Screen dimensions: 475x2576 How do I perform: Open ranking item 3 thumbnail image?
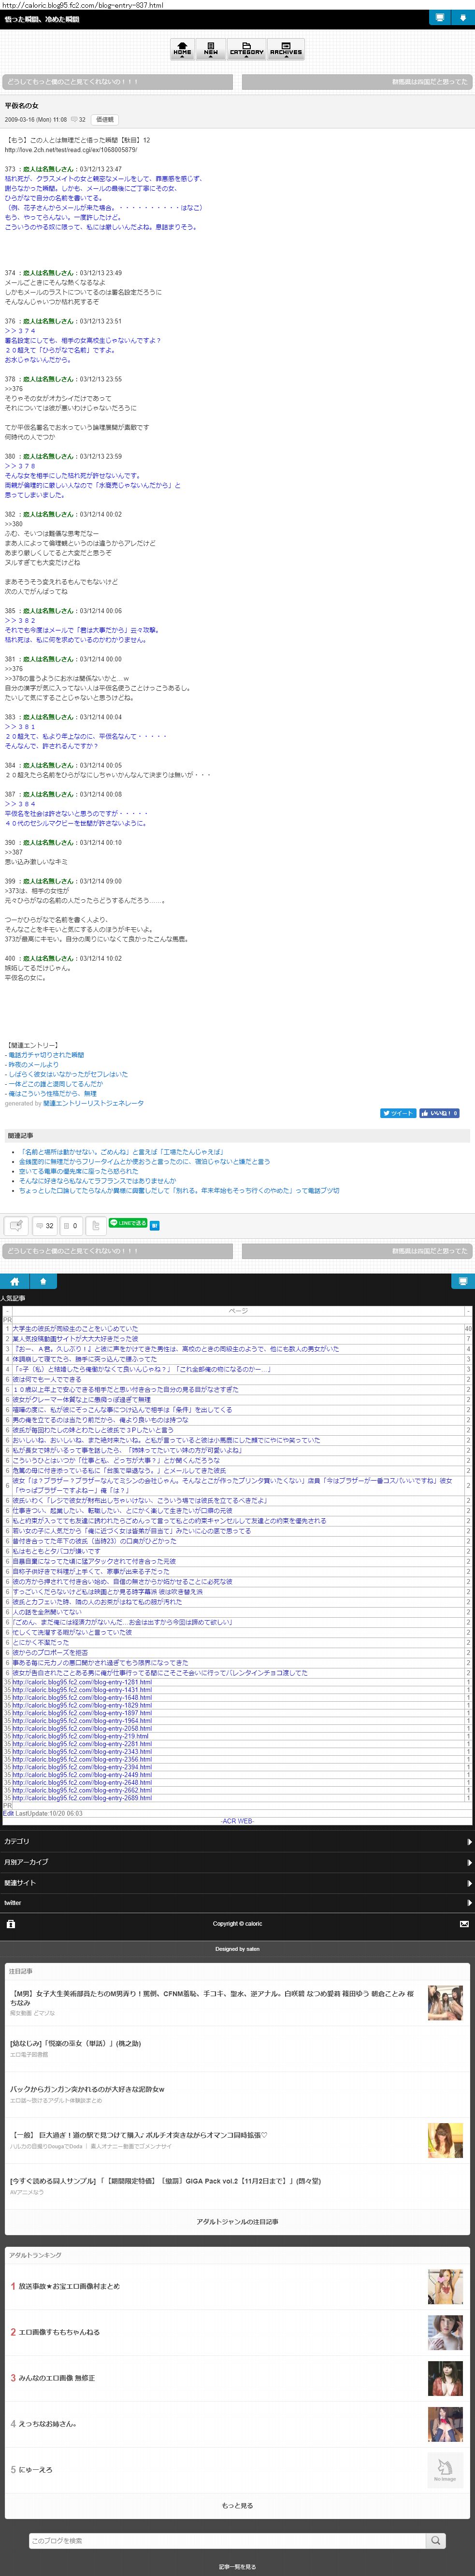[x=445, y=2378]
